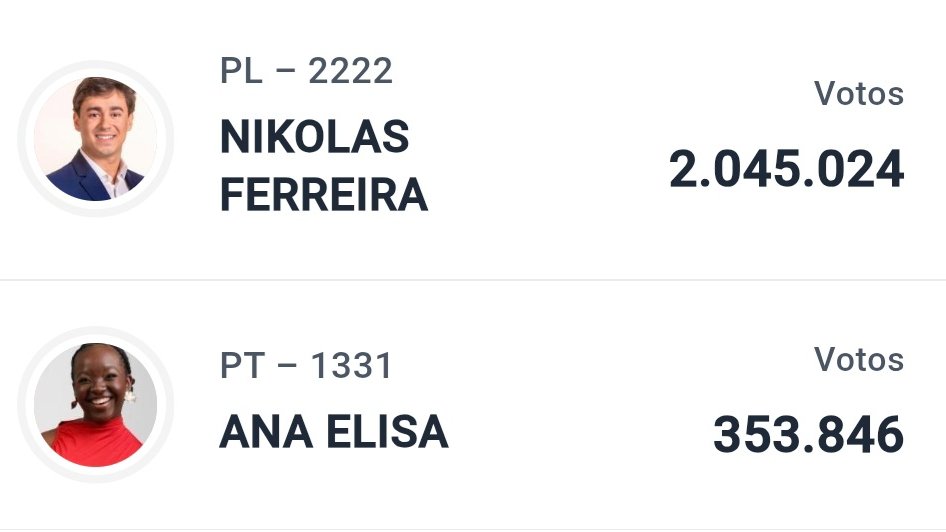Click the divider line between the candidates
Image resolution: width=946 pixels, height=532 pixels.
coord(473,280)
